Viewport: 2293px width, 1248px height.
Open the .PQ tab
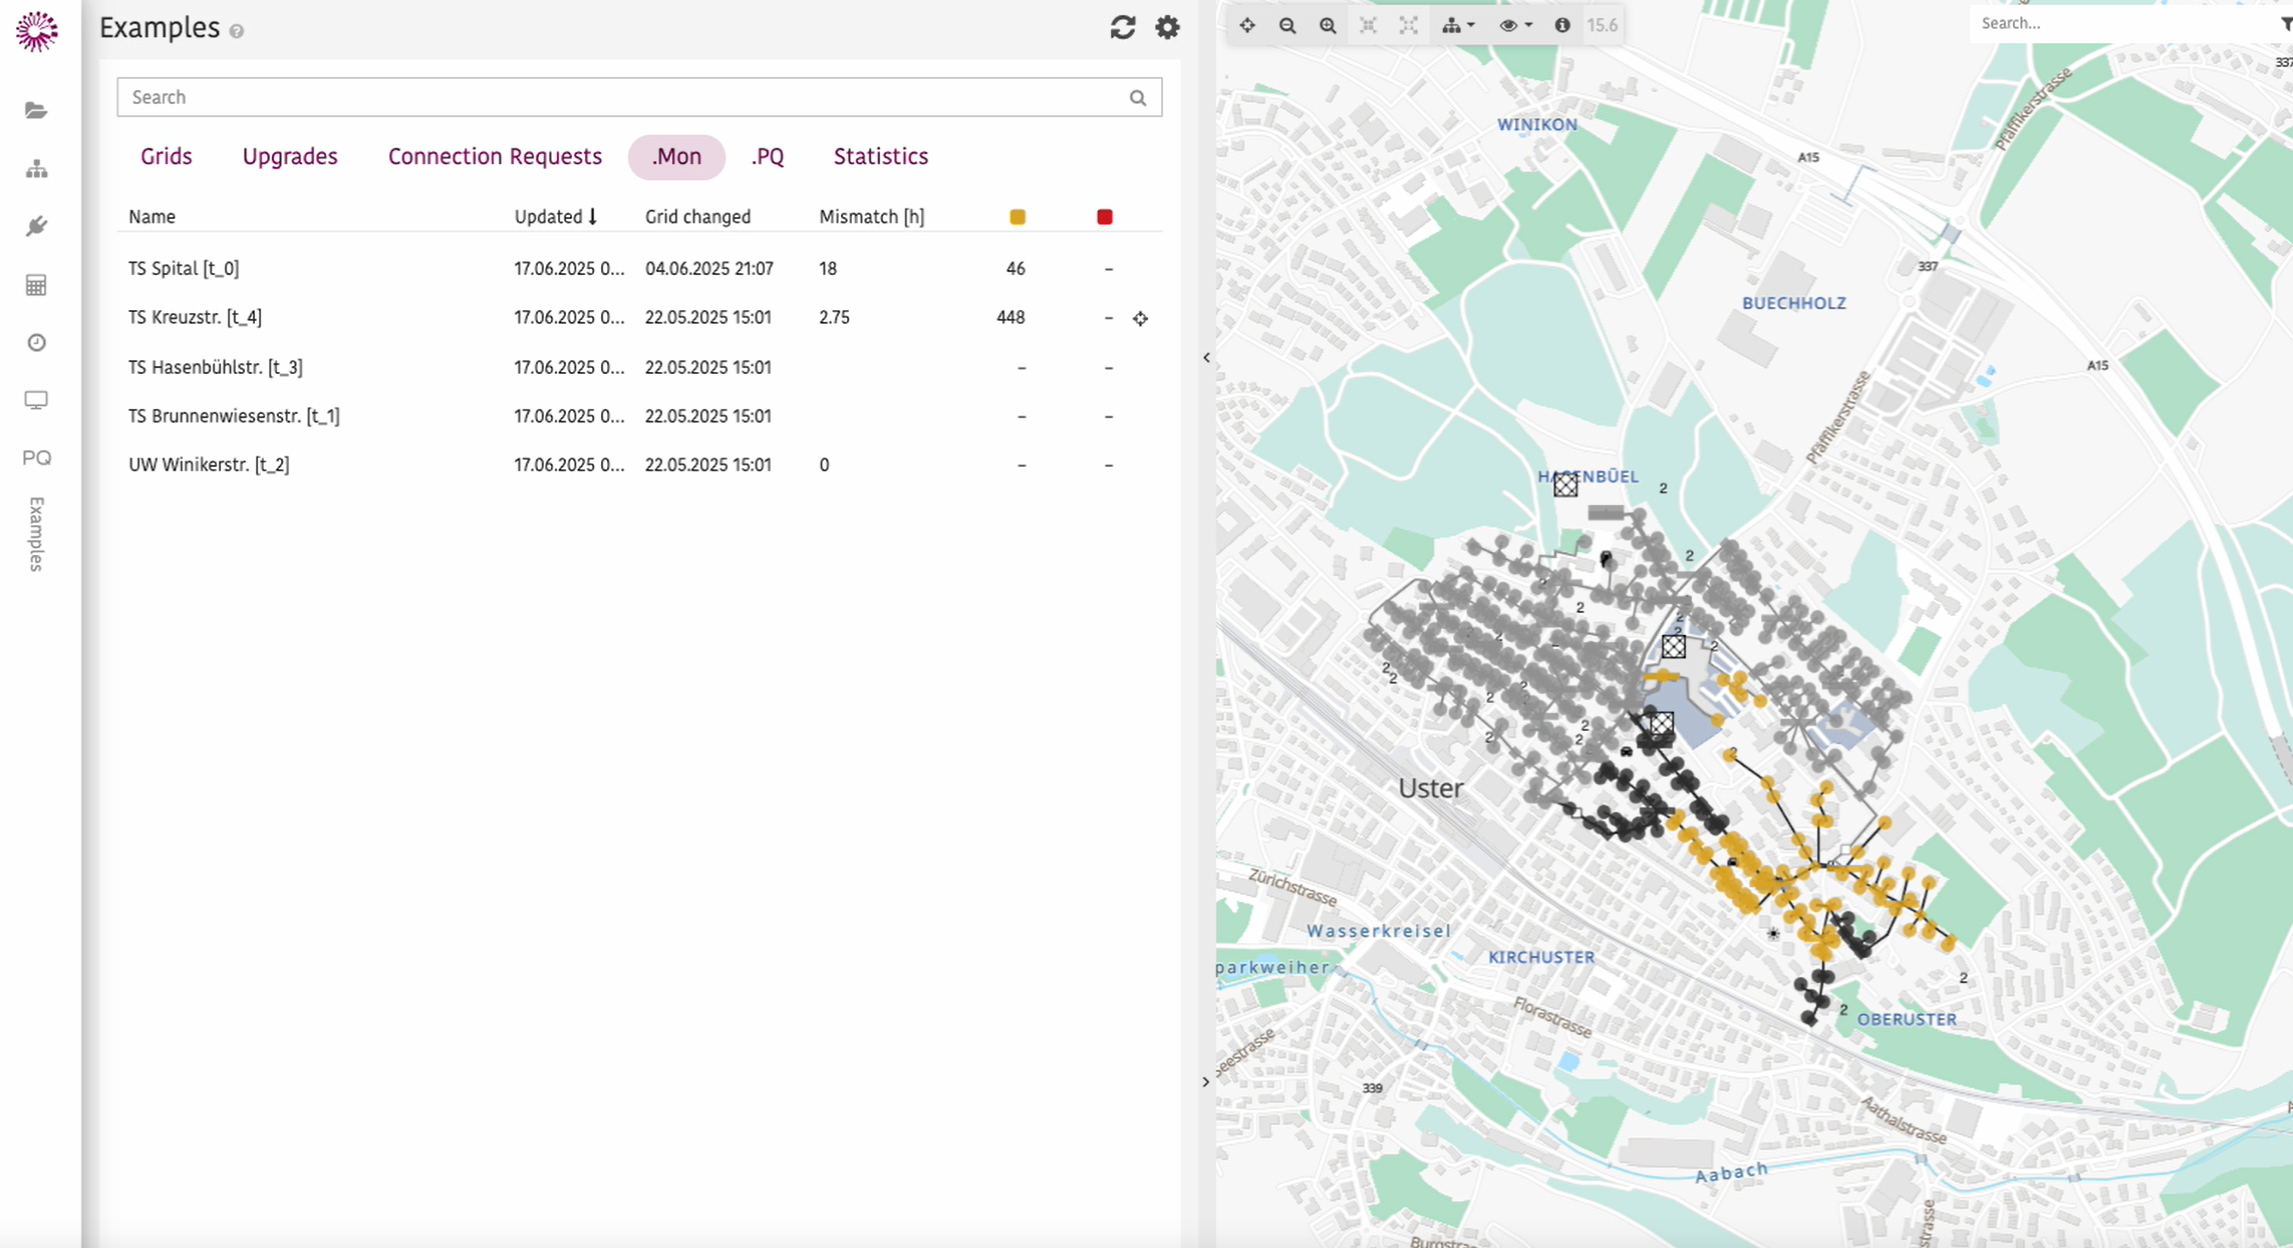(768, 156)
